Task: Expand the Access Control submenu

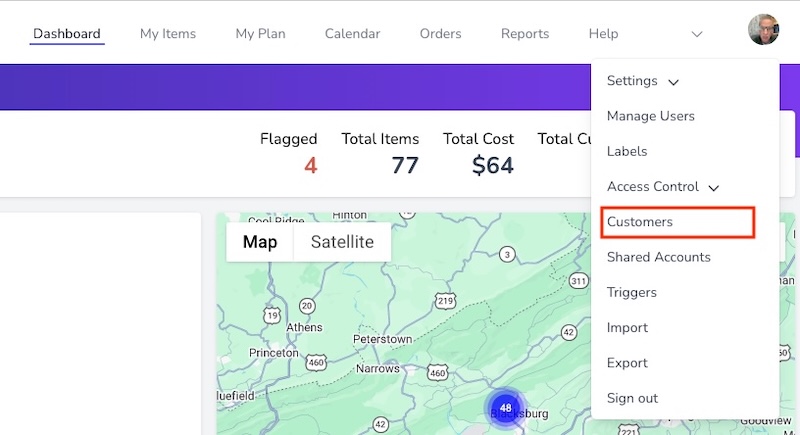Action: 662,187
